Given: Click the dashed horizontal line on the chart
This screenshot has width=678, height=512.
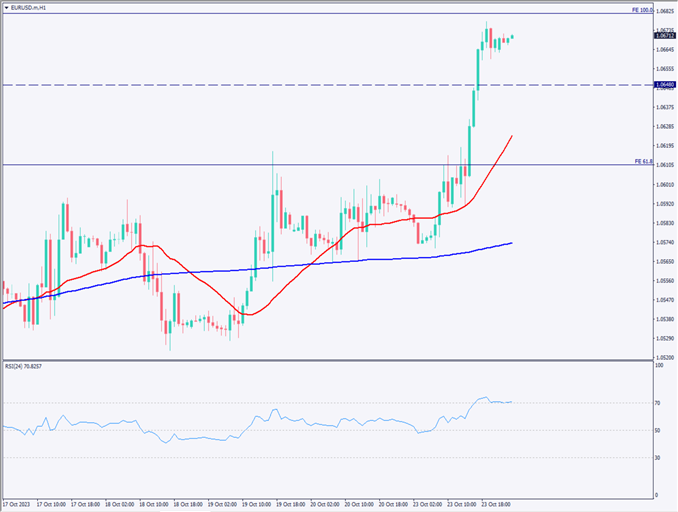Looking at the screenshot, I should (300, 85).
